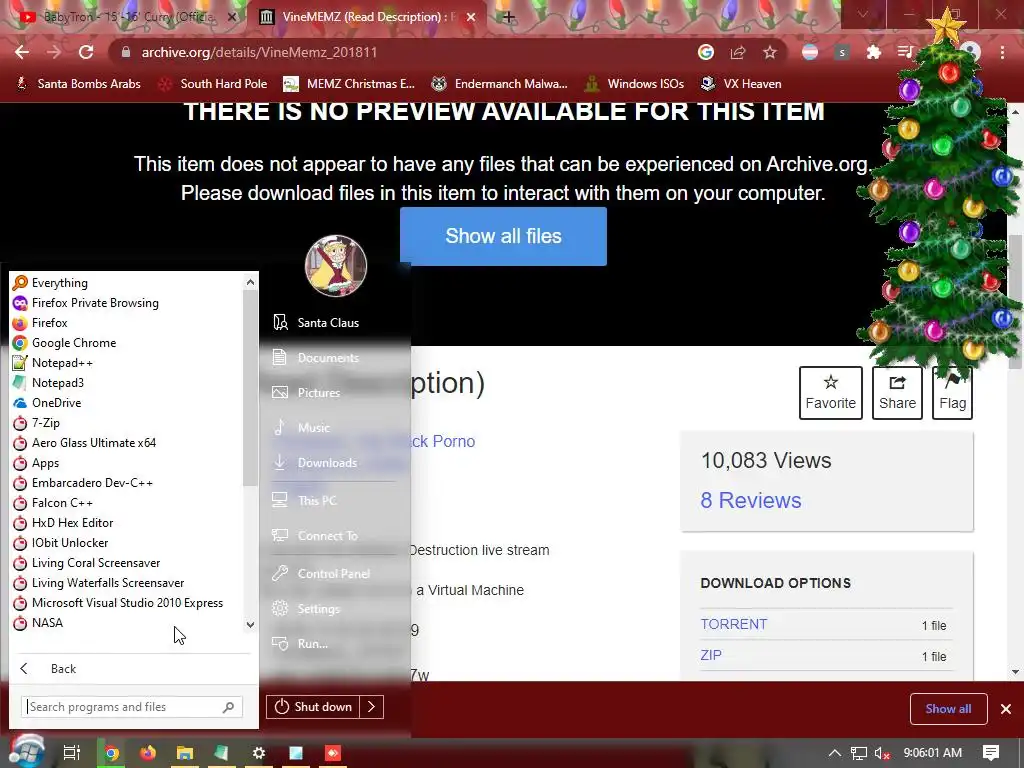The height and width of the screenshot is (768, 1024).
Task: Open the Santa Bombs Arabs bookmark
Action: point(78,84)
